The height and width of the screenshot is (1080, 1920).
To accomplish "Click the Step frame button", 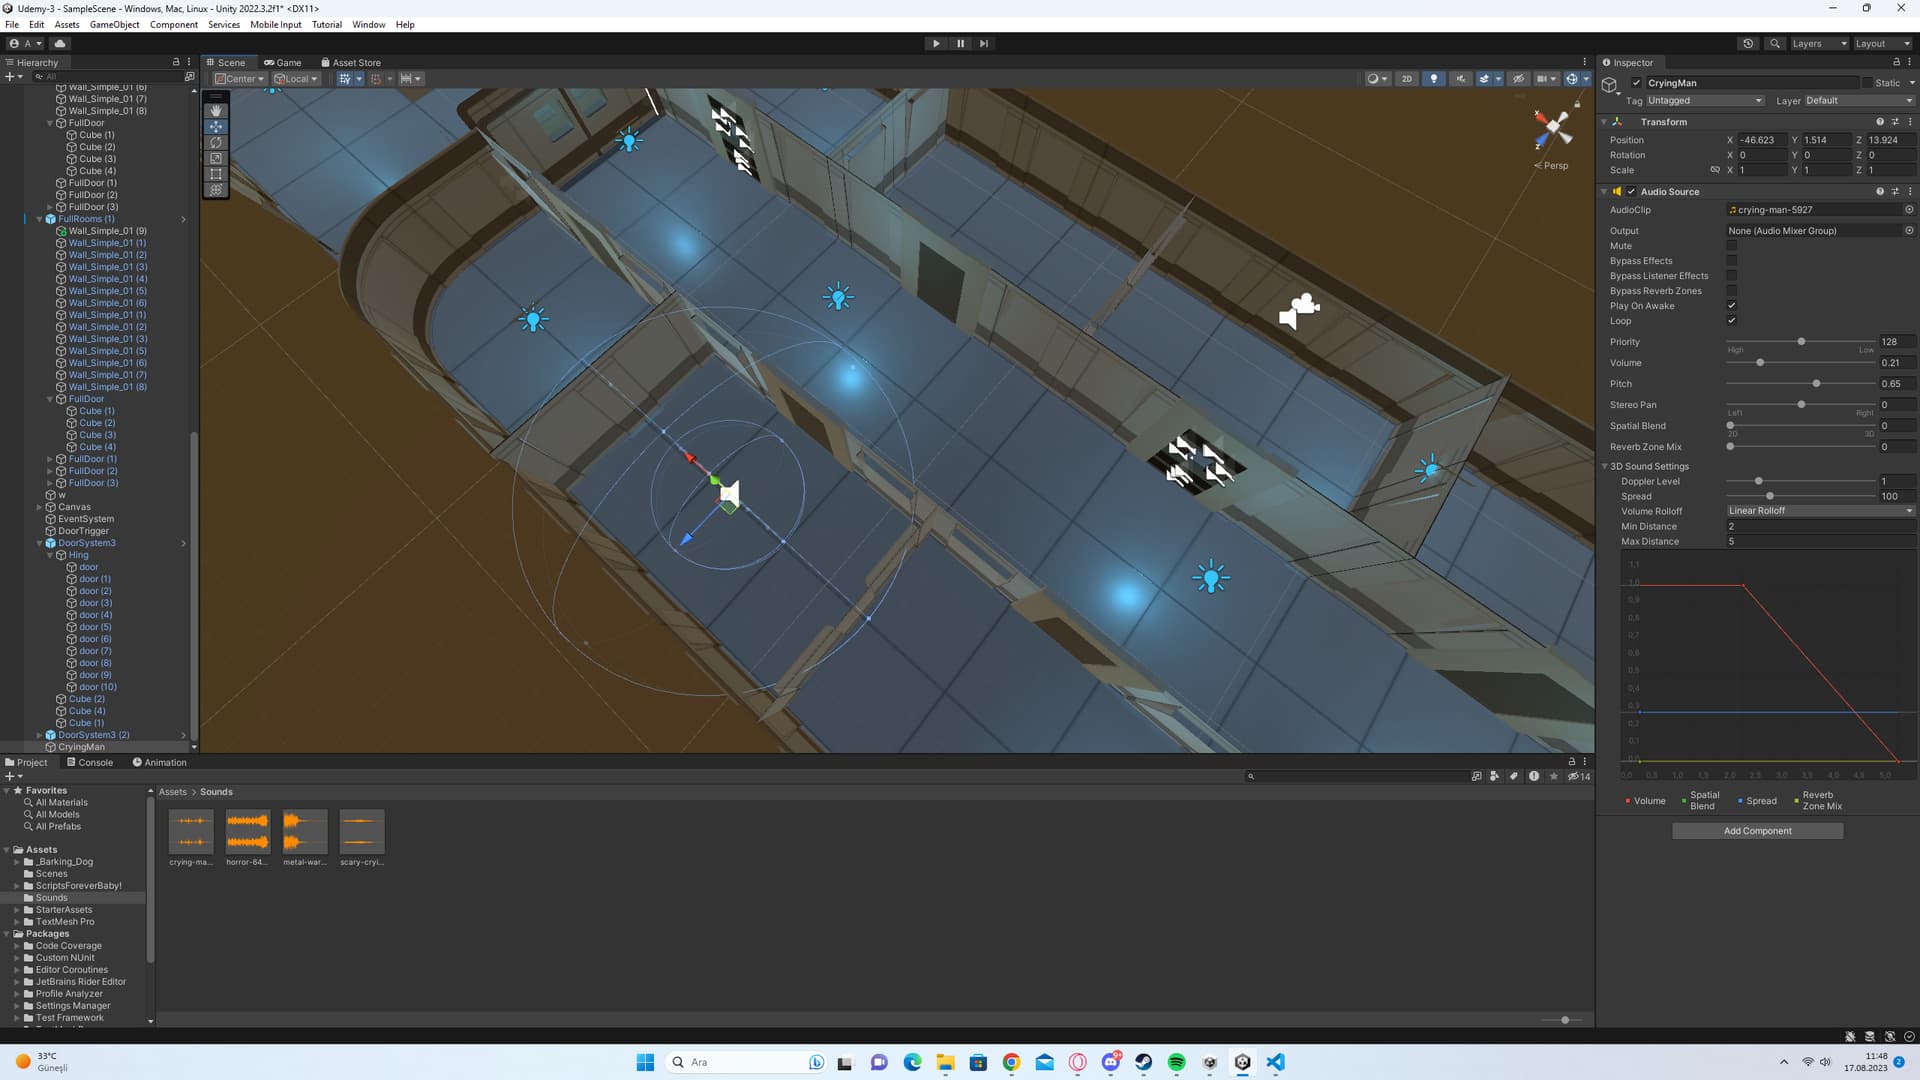I will coord(984,44).
